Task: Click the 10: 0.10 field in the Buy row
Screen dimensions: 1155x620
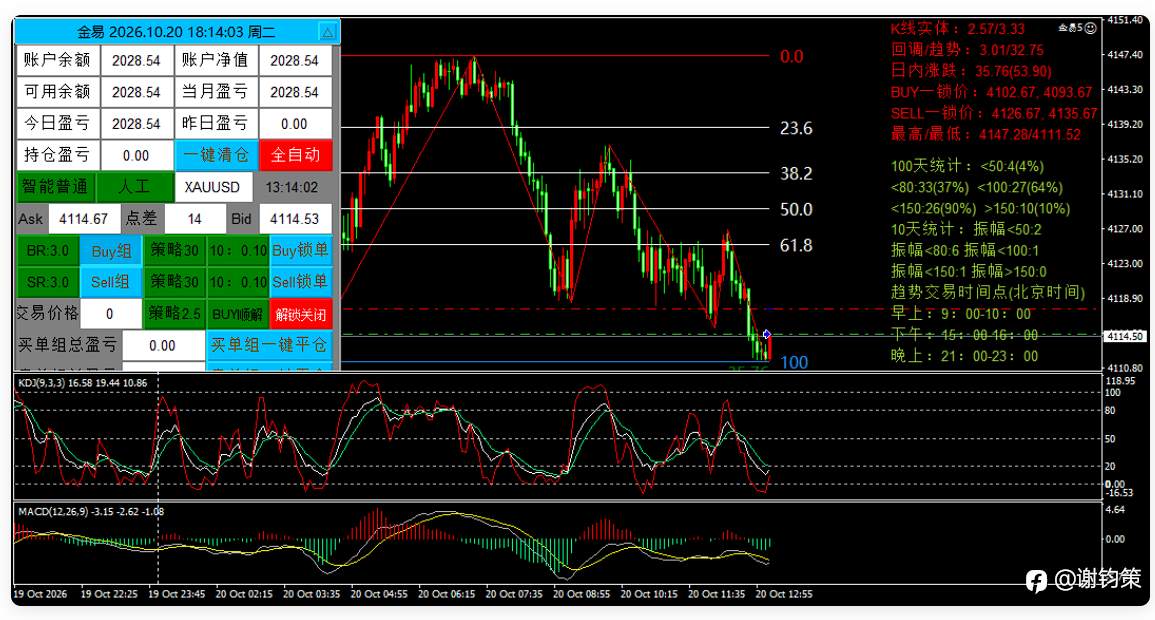Action: (238, 250)
